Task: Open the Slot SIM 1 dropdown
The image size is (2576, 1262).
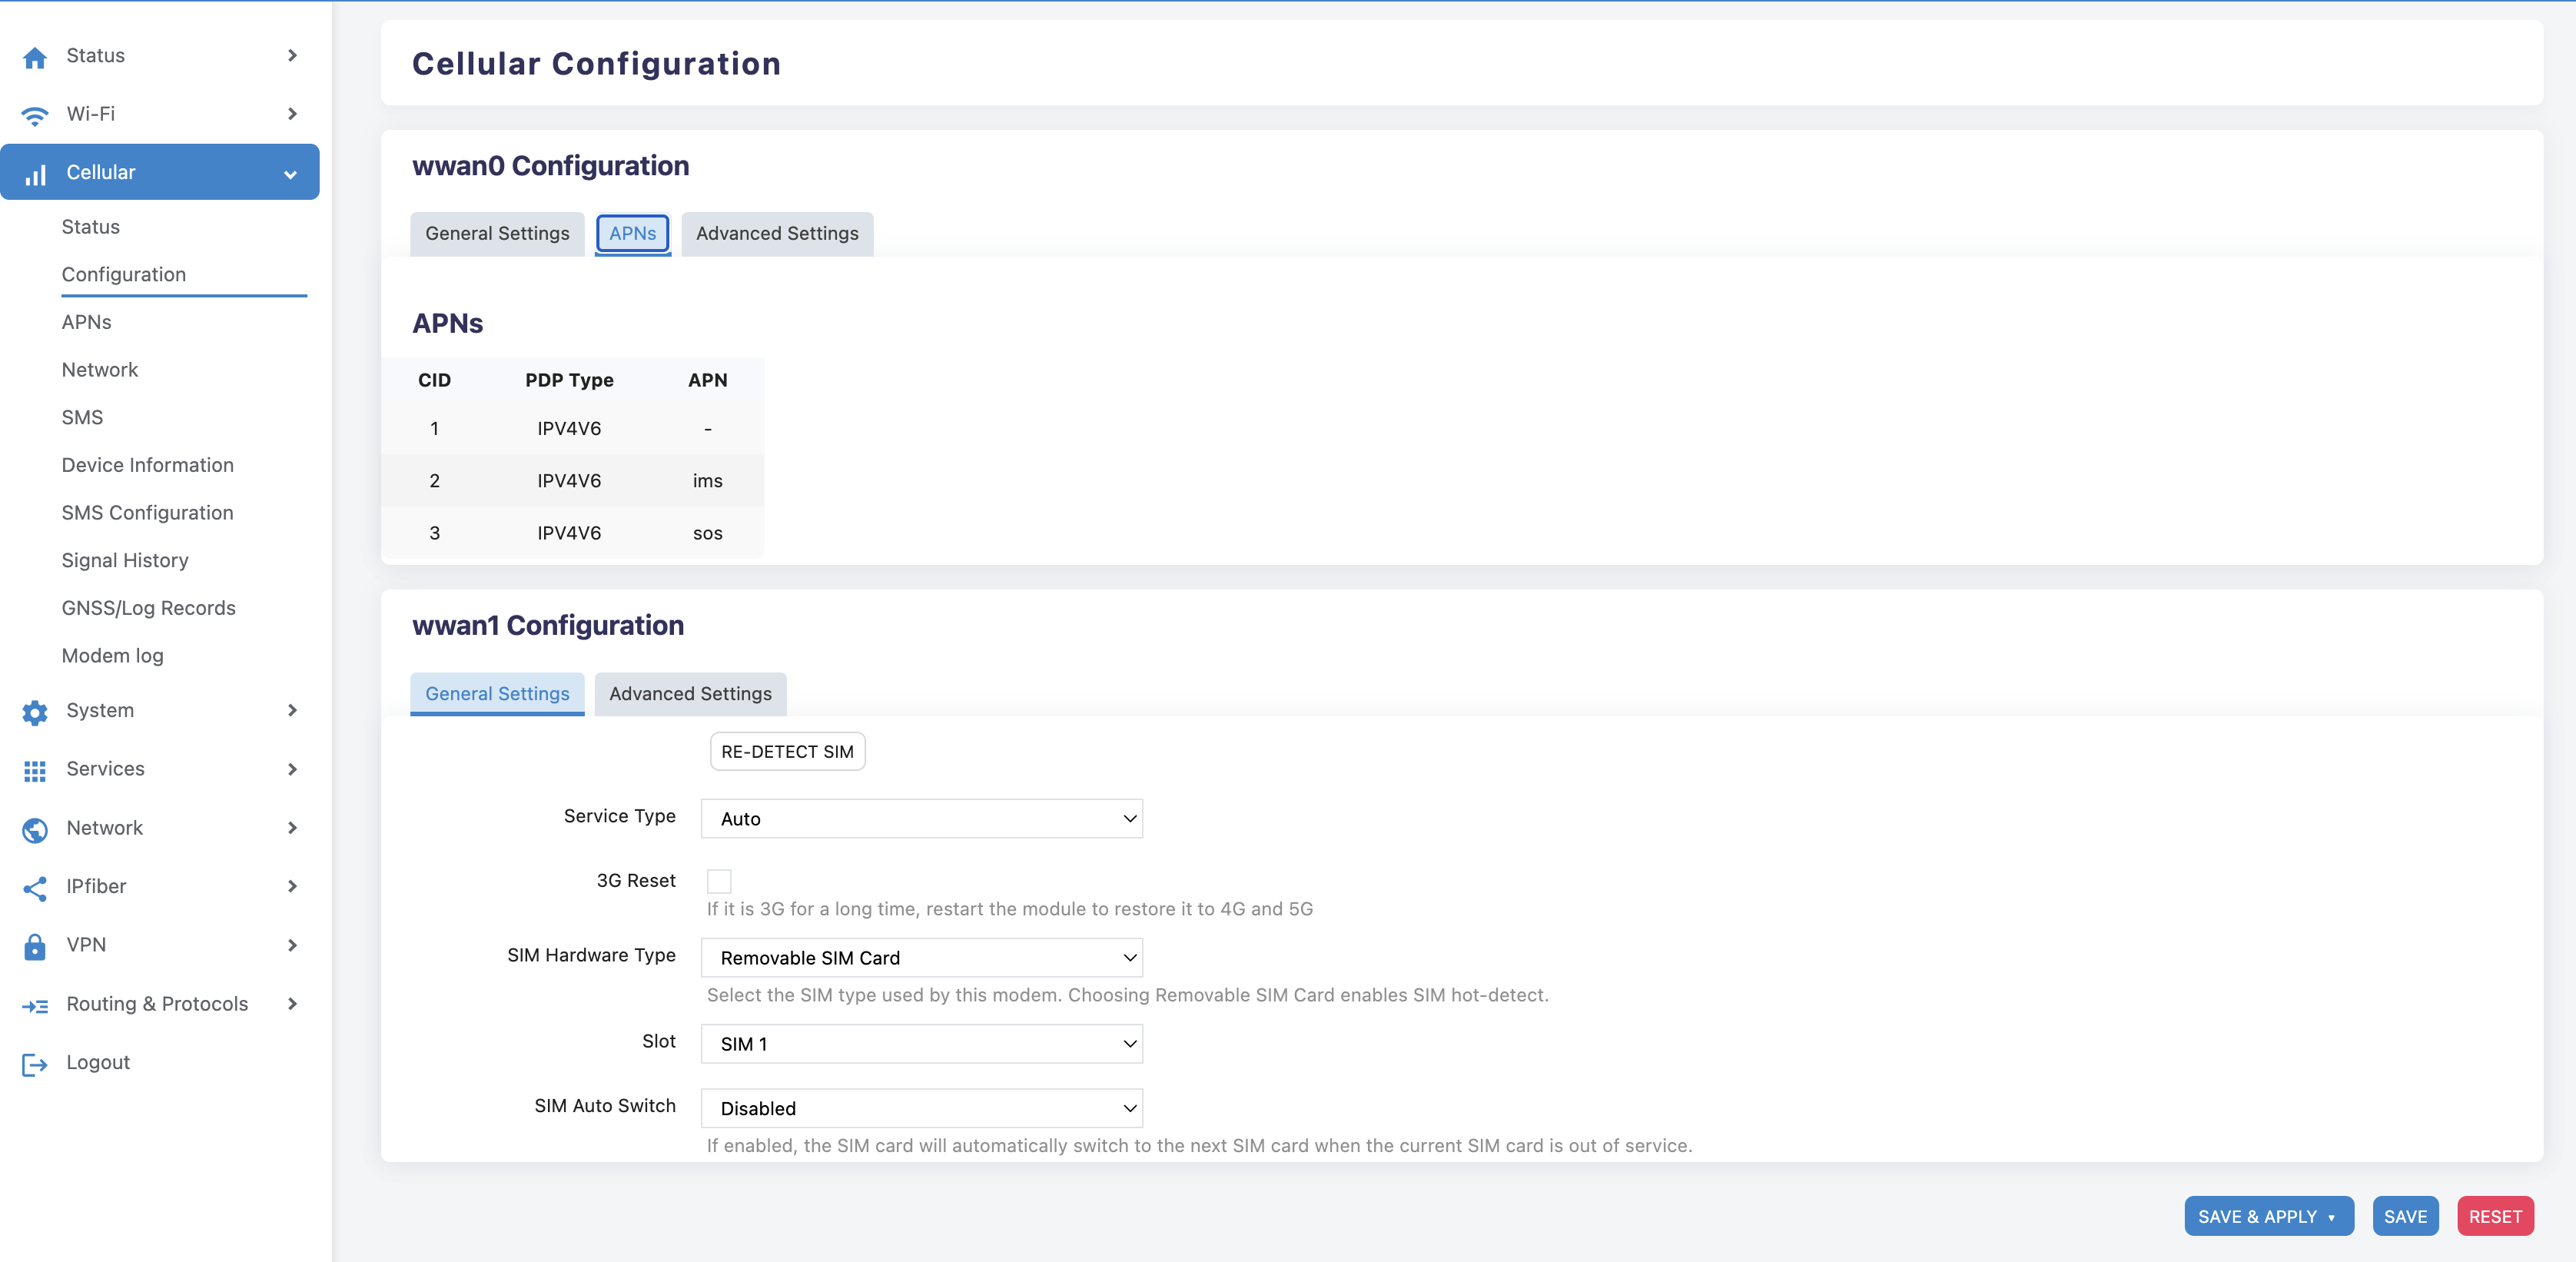Action: 921,1043
